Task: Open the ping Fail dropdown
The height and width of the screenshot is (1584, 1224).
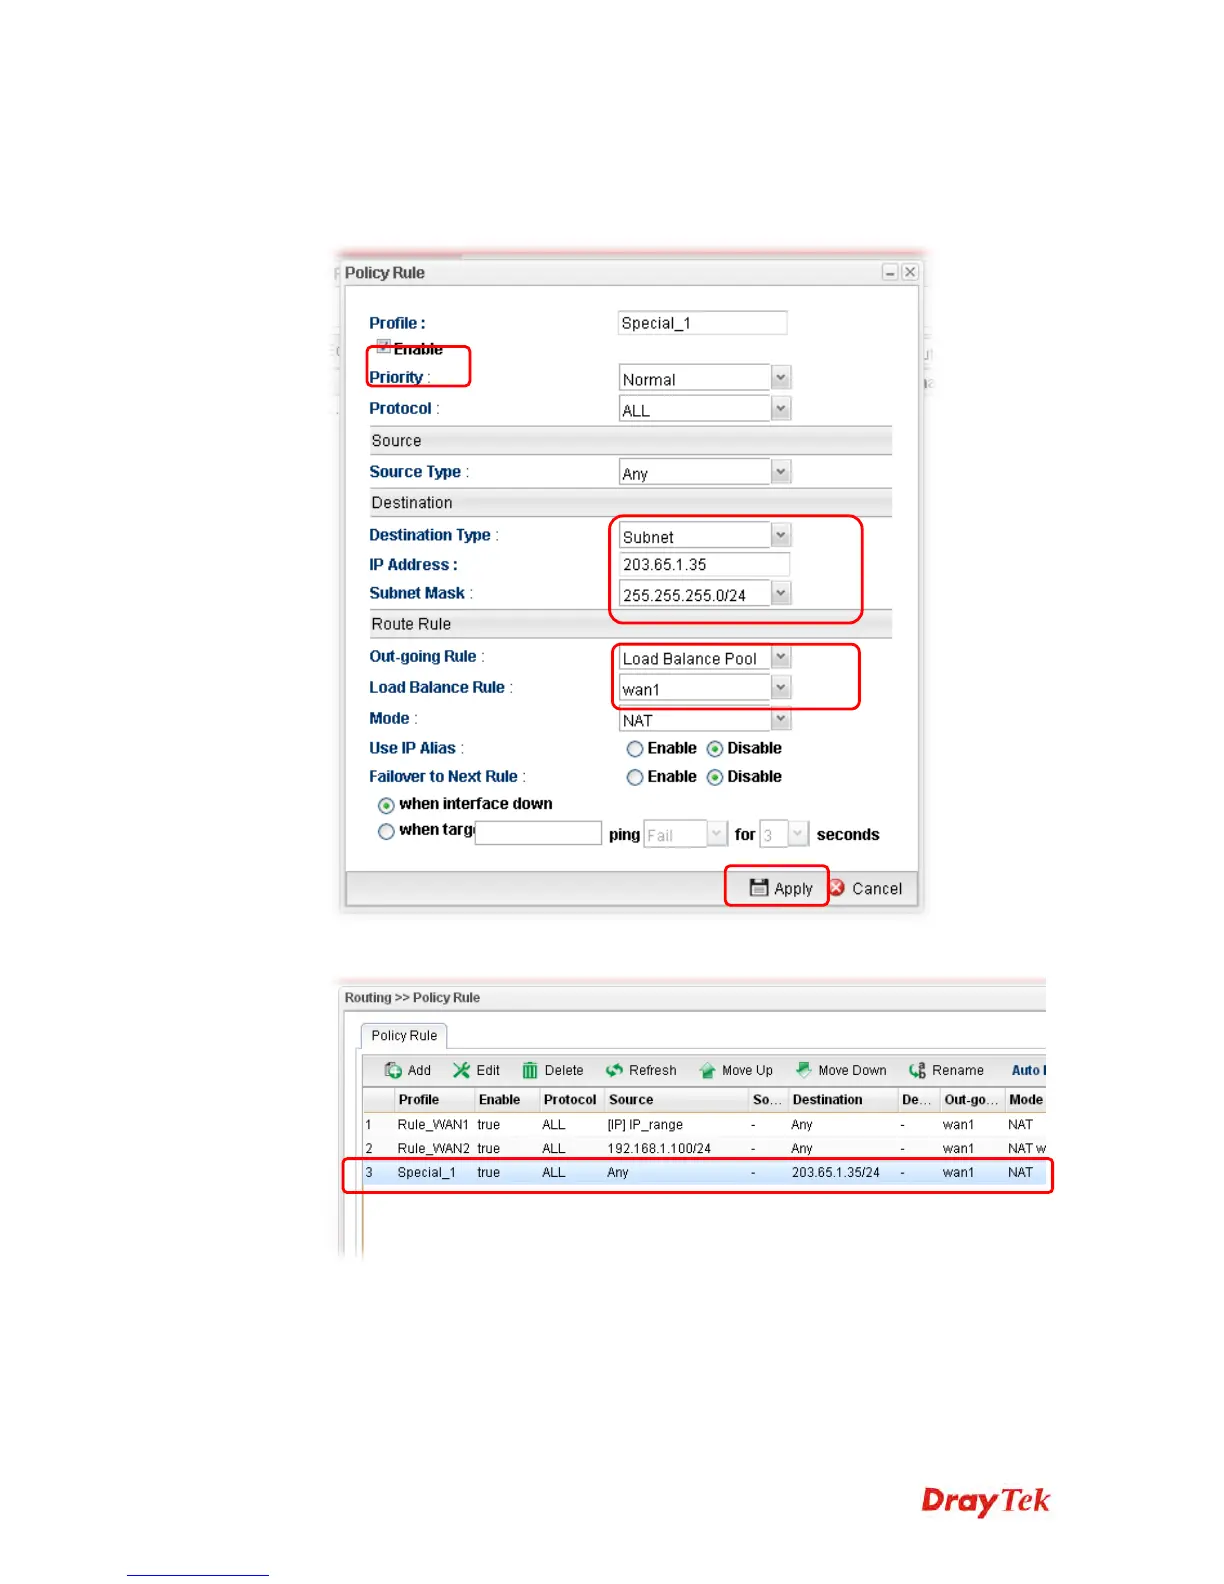Action: coord(716,834)
